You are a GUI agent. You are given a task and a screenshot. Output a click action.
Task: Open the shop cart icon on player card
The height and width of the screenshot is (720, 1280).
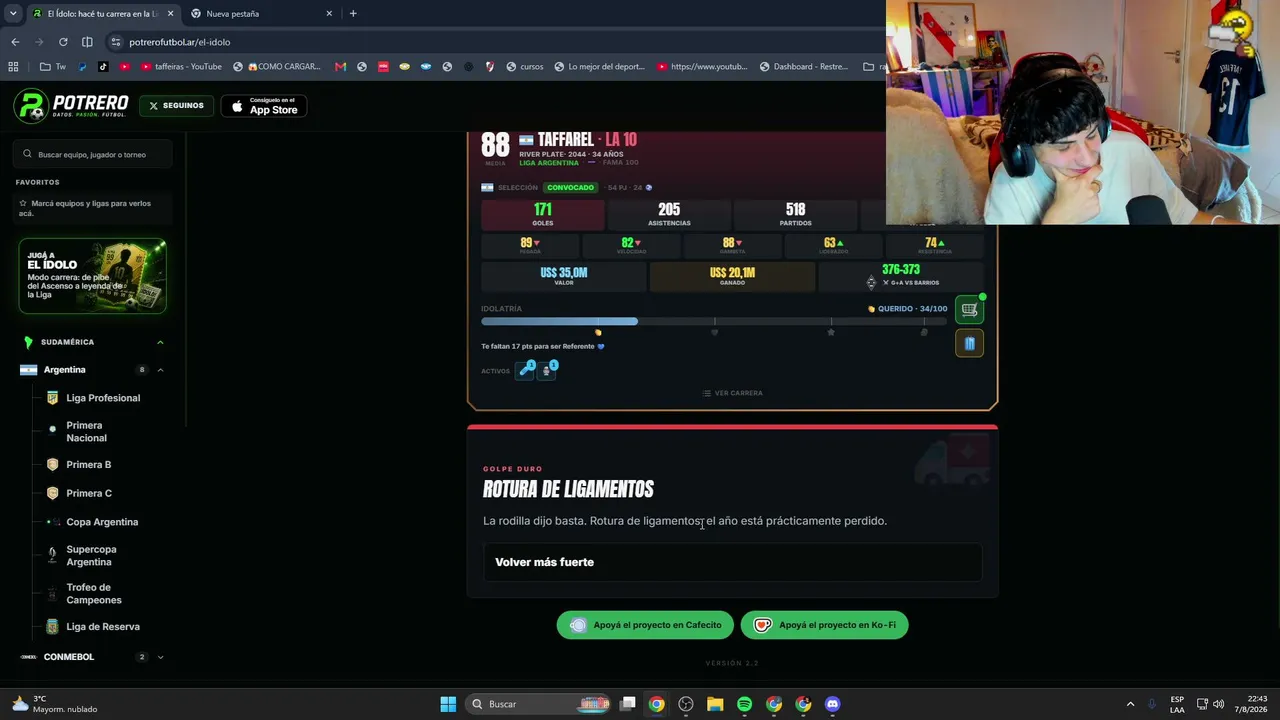(969, 309)
